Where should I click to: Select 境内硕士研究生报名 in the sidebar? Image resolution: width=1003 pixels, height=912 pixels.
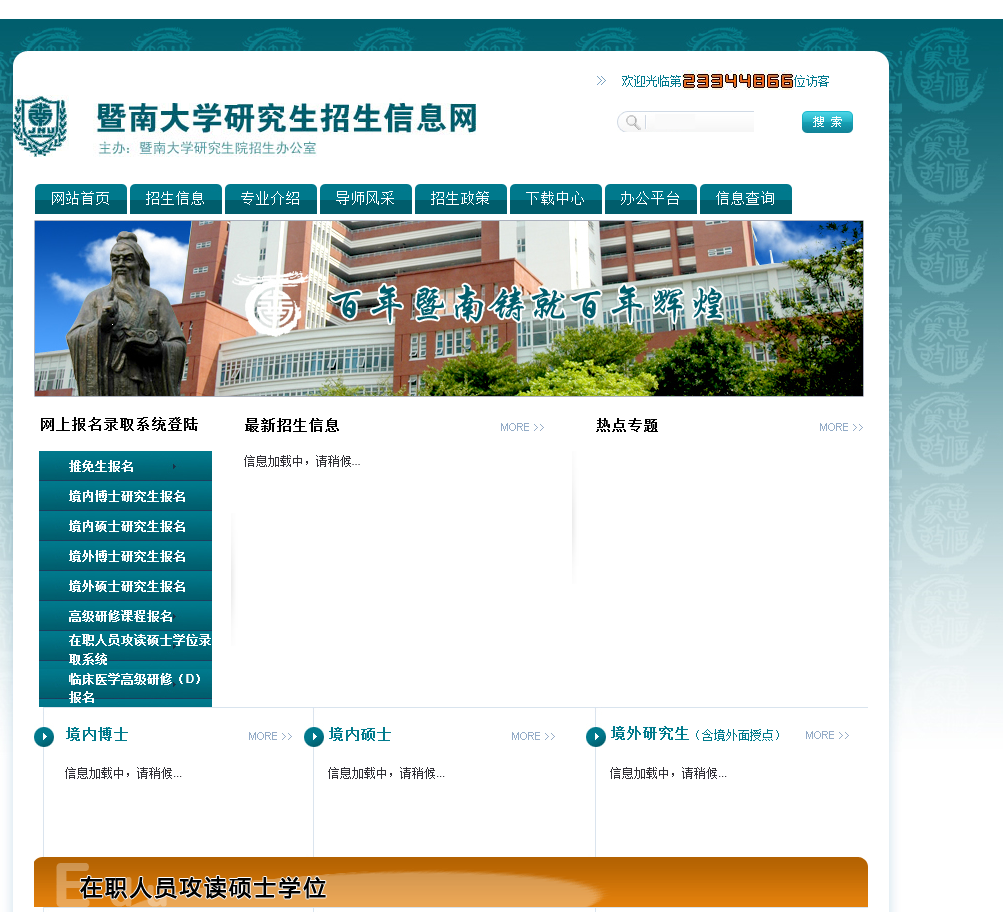[x=125, y=526]
